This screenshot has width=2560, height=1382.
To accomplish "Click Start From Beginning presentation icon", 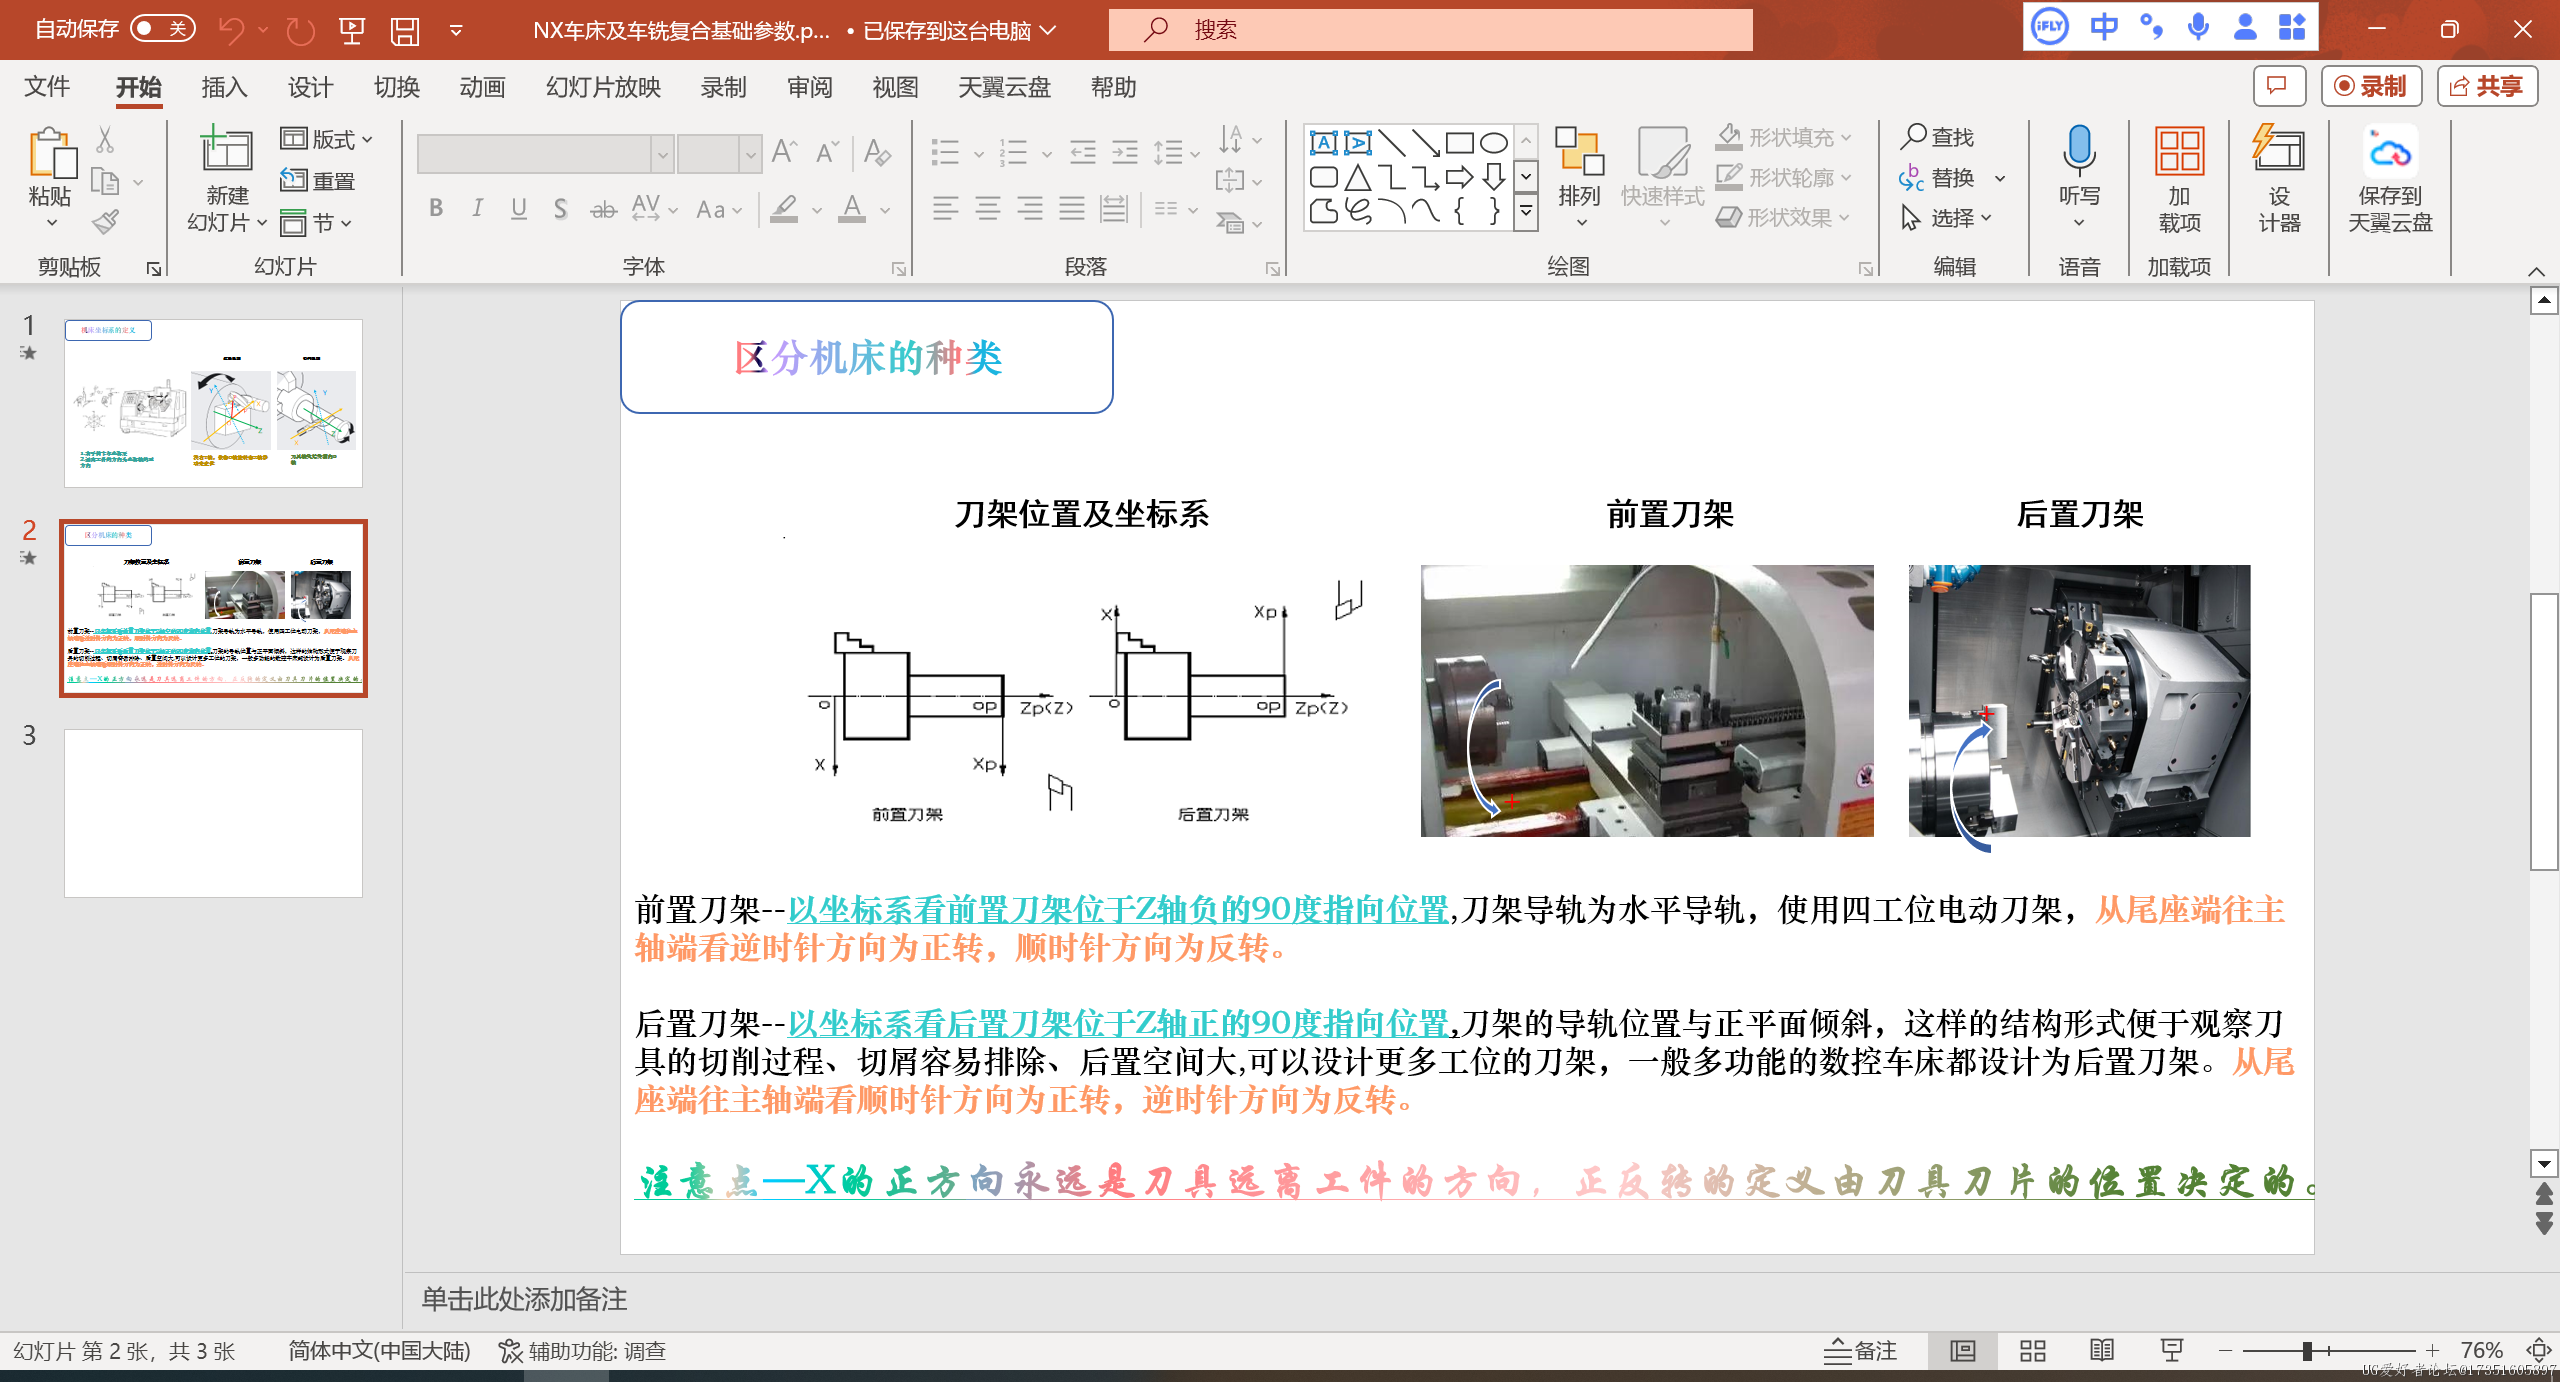I will tap(351, 30).
